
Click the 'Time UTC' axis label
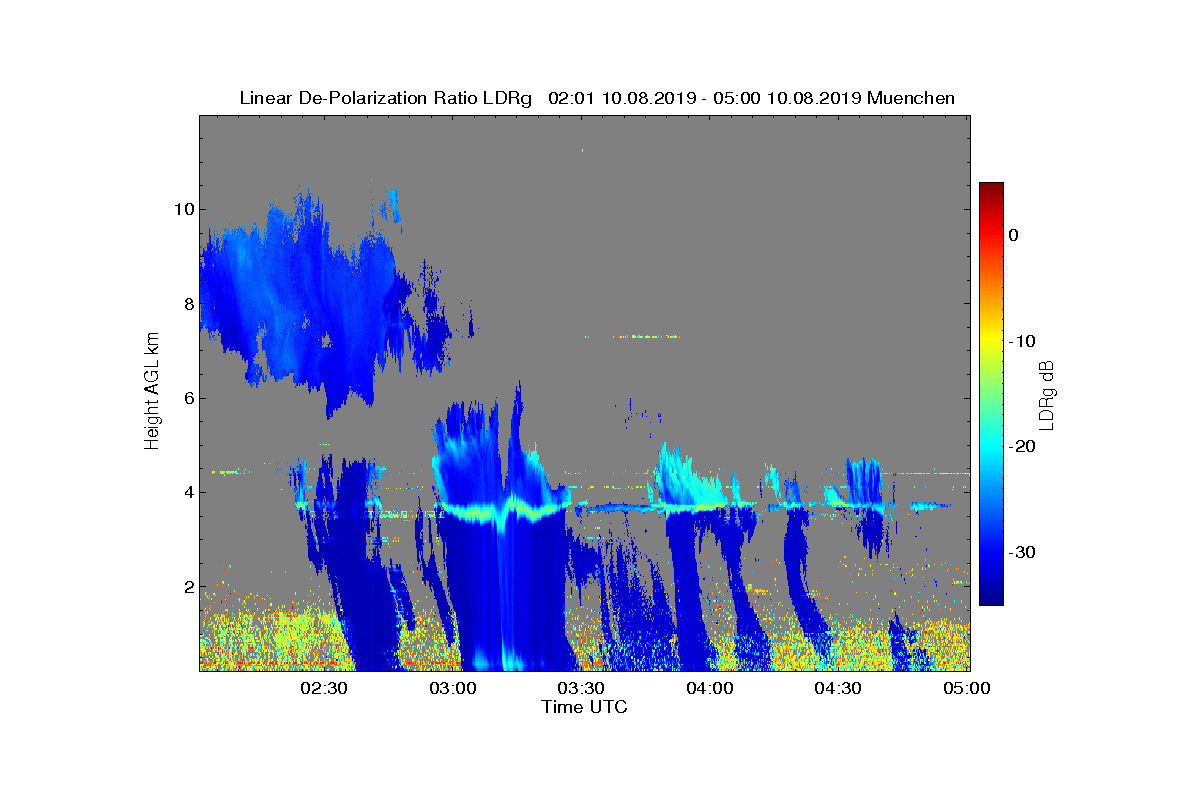coord(585,707)
